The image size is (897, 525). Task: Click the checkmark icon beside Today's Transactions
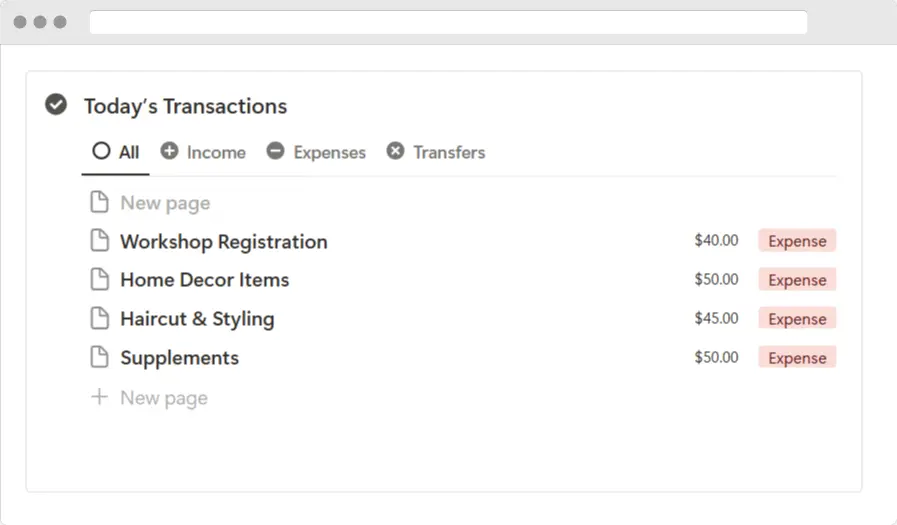[x=56, y=105]
